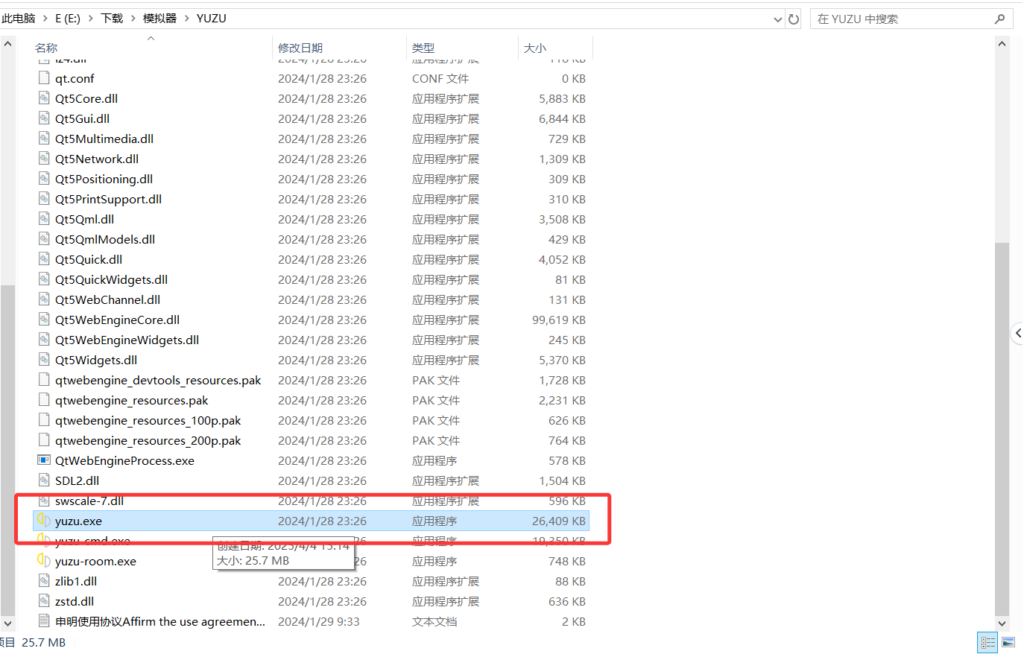Click the Qt5Qml.dll file icon

(44, 219)
